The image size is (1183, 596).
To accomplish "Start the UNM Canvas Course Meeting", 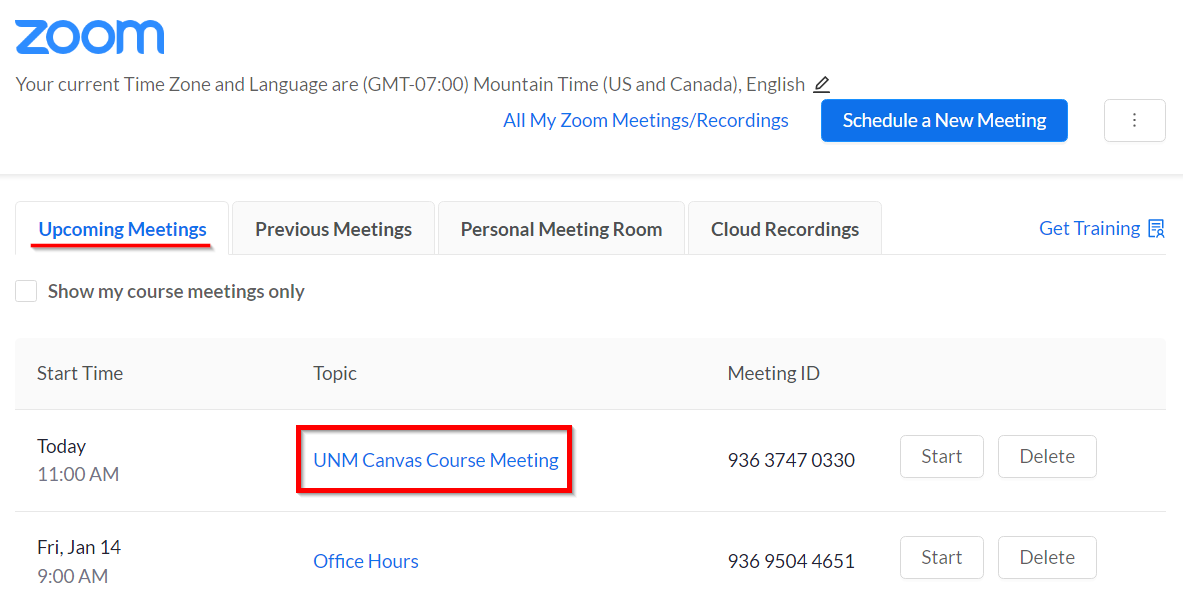I will point(941,457).
